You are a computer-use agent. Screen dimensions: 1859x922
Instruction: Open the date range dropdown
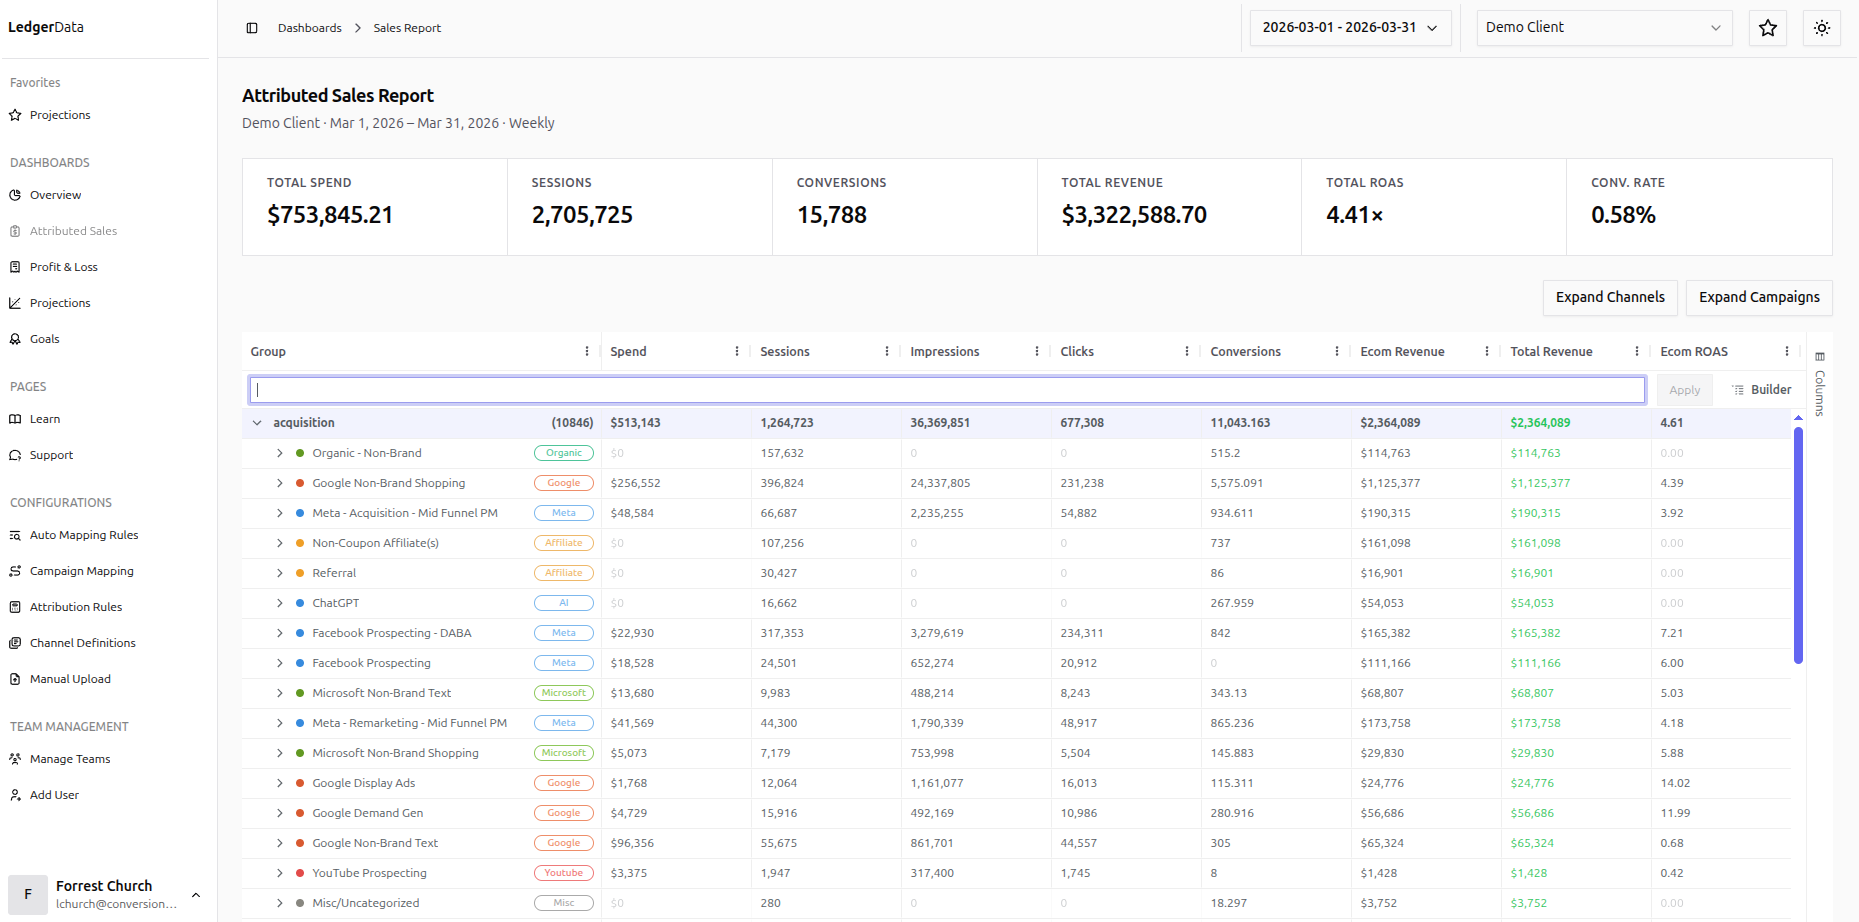[1350, 28]
